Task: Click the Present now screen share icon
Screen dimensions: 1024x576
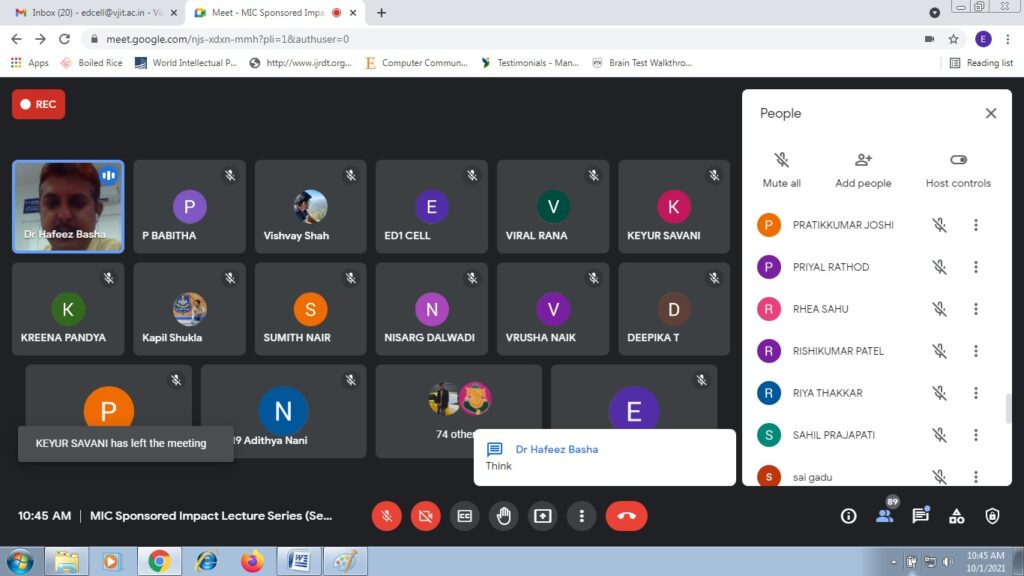Action: [542, 516]
